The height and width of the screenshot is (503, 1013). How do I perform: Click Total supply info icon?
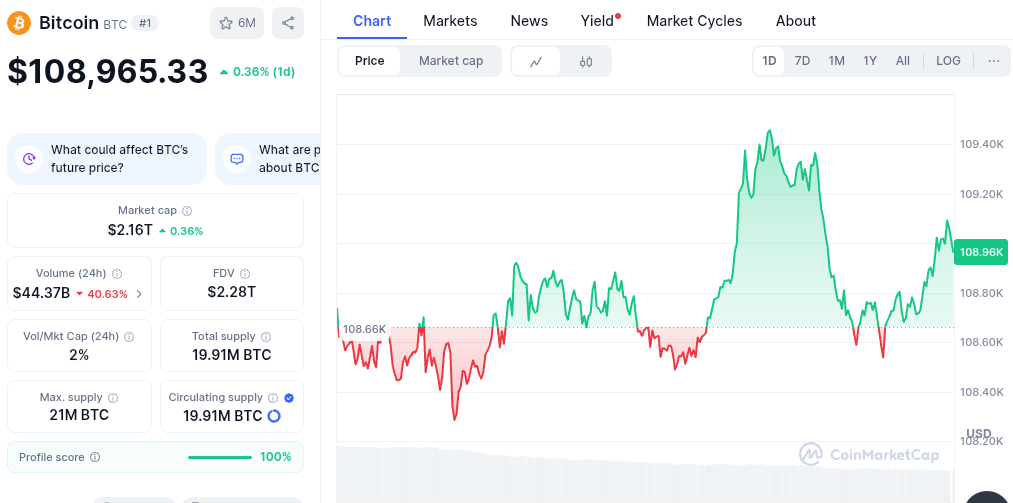[266, 336]
